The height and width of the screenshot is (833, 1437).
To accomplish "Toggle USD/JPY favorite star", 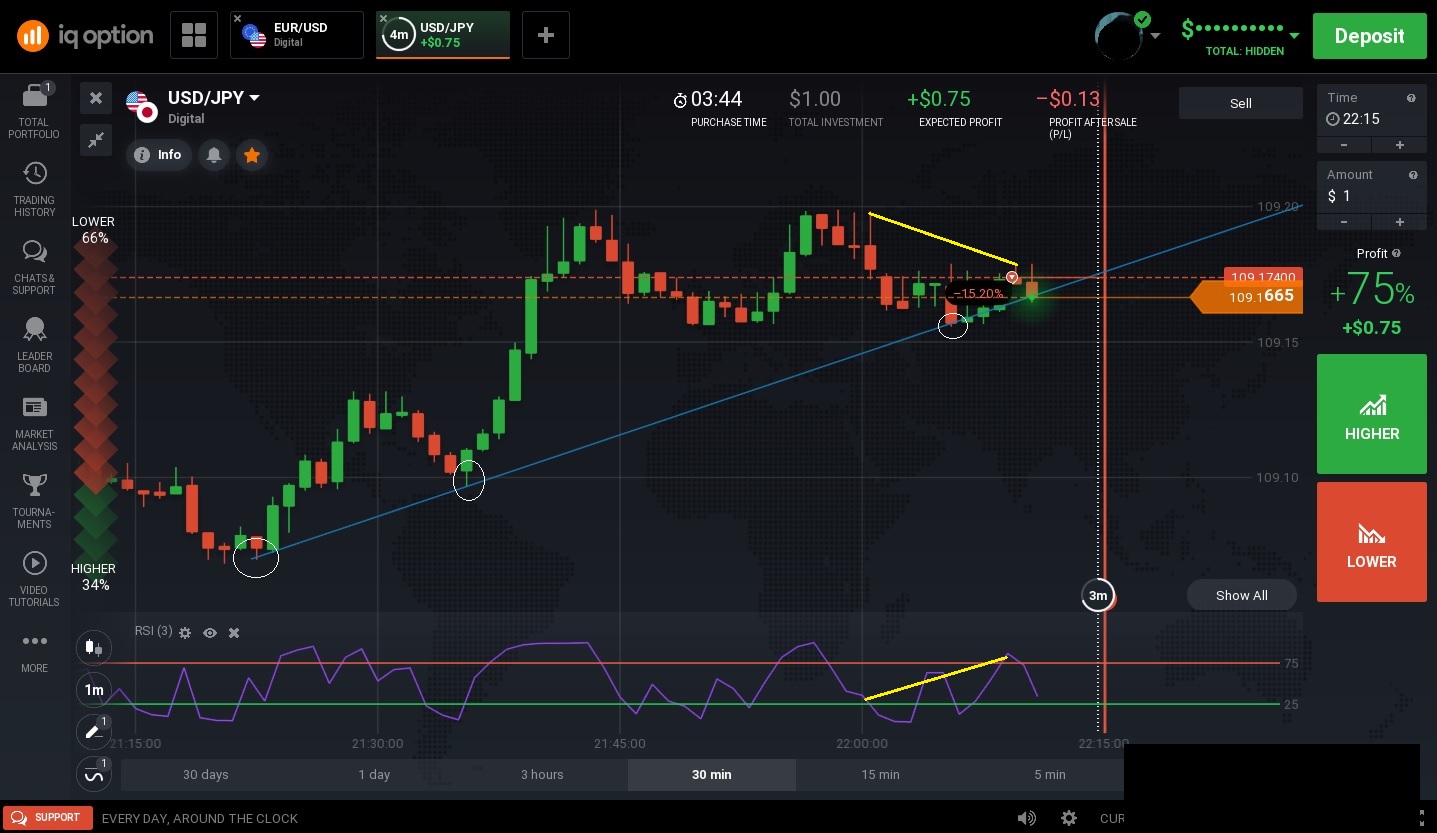I will point(252,155).
